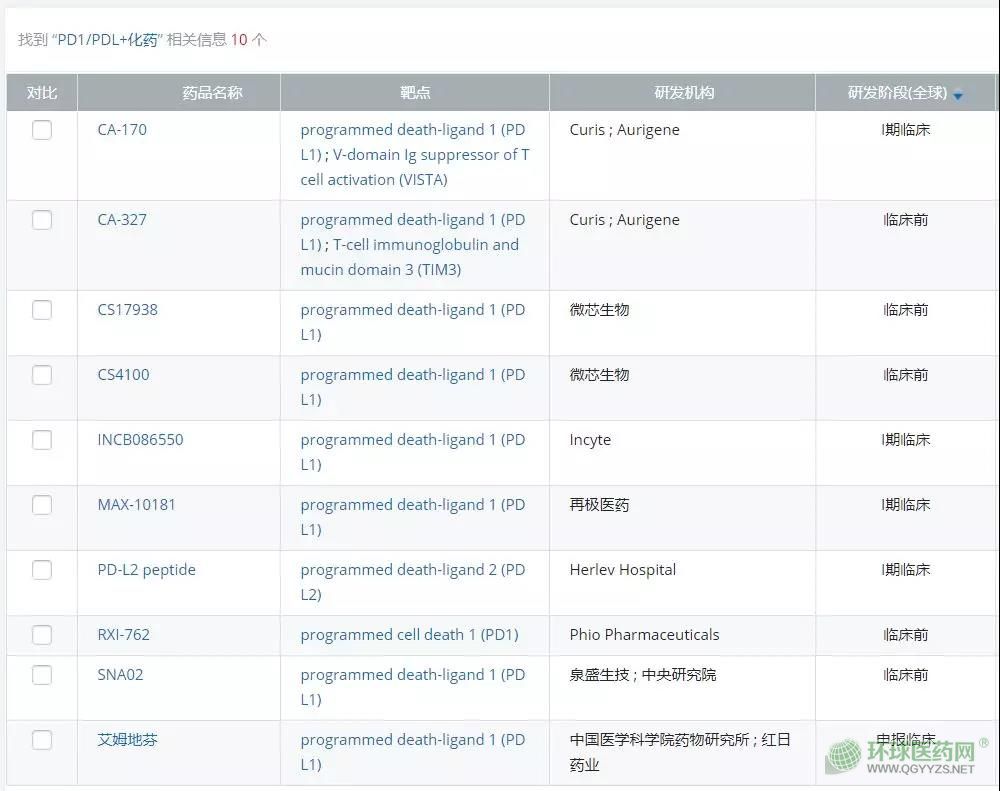
Task: Follow the 艾姆地芬 drug name link
Action: tap(127, 740)
